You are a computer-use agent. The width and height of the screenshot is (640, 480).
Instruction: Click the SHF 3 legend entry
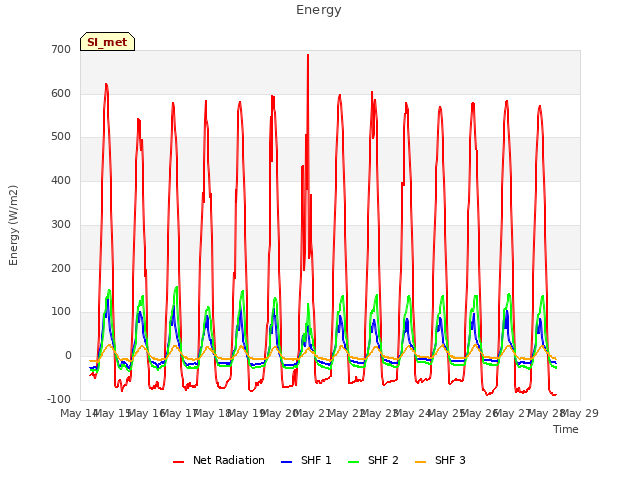(x=440, y=460)
